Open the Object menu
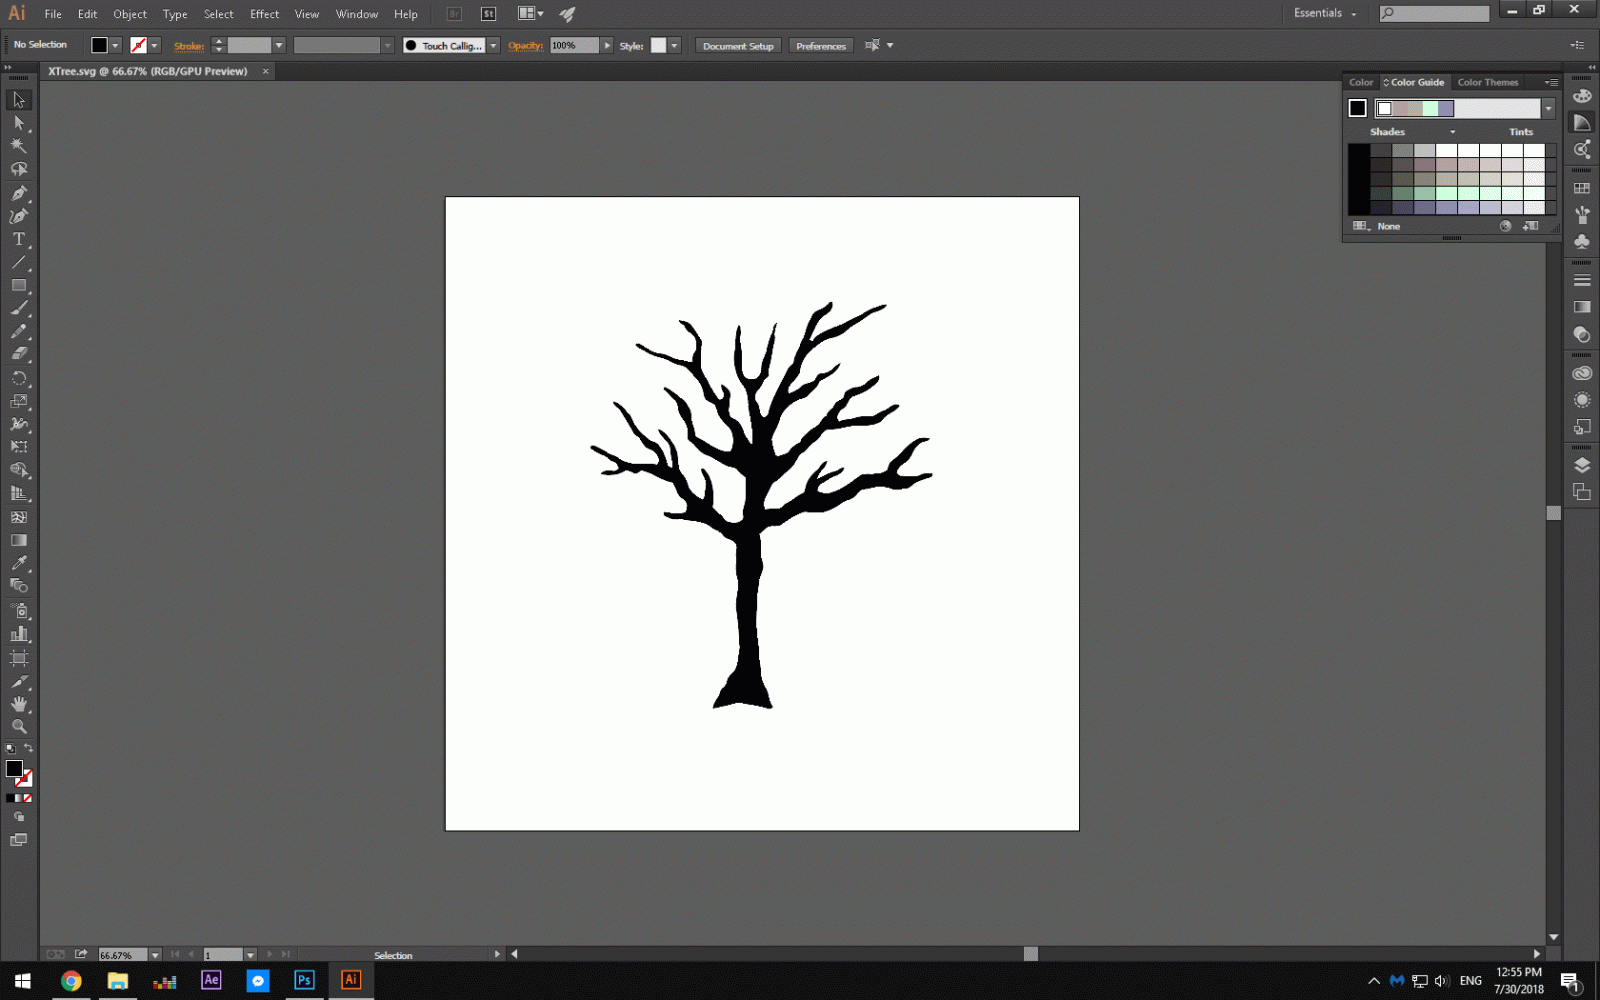1600x1000 pixels. coord(130,14)
